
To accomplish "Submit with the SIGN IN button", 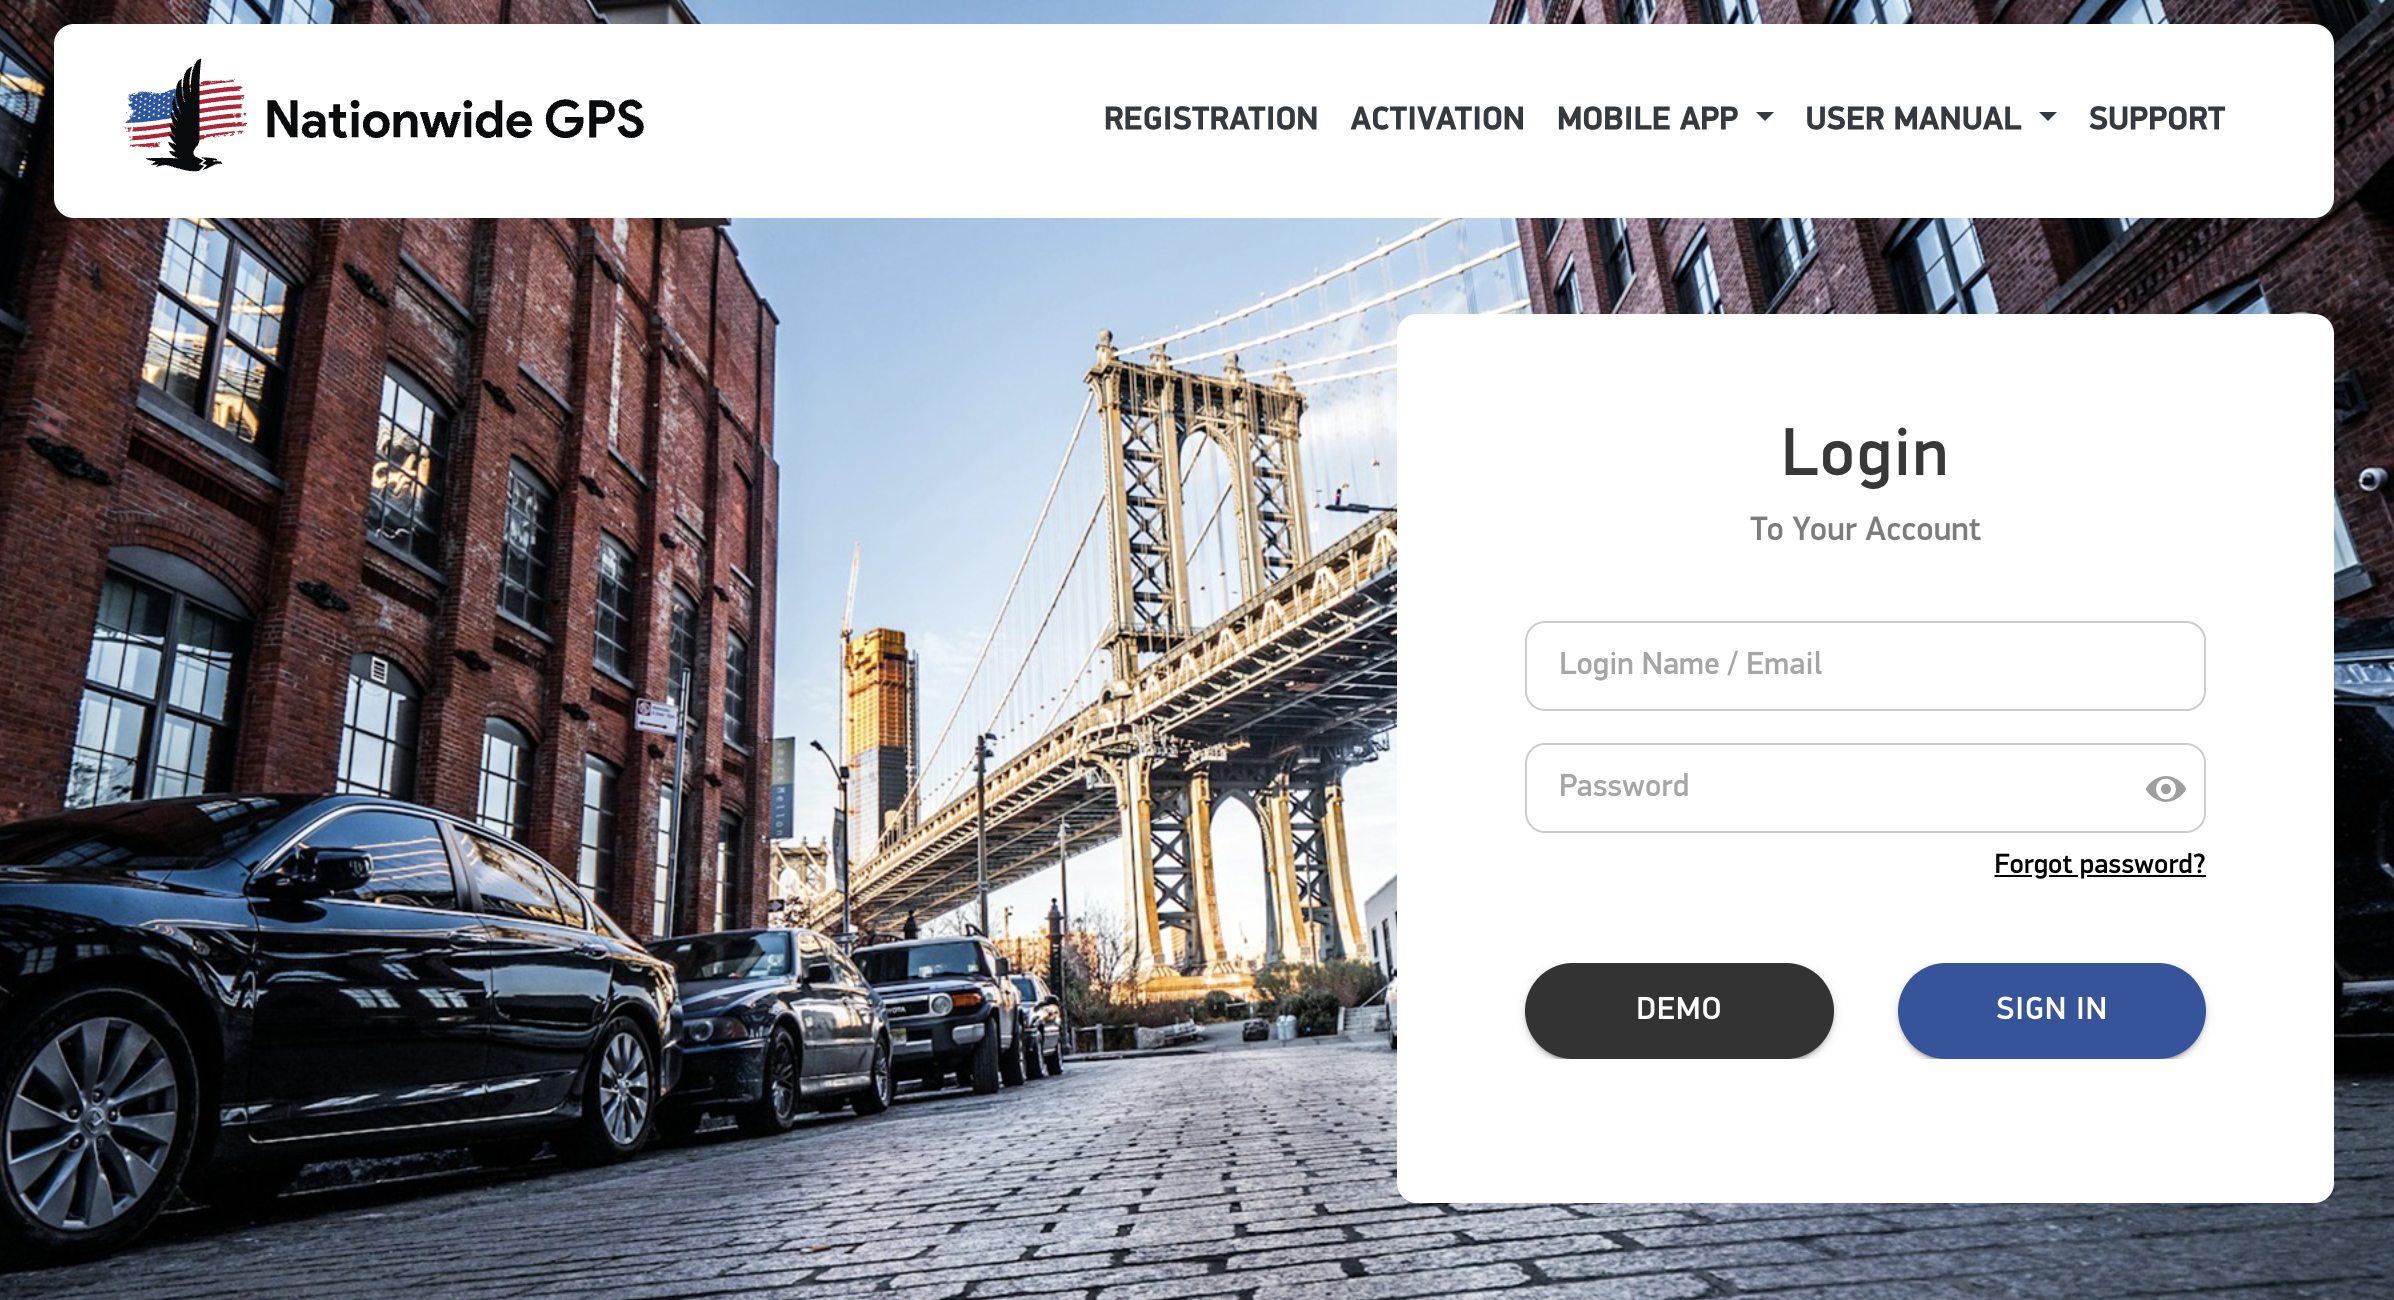I will click(x=2051, y=1010).
